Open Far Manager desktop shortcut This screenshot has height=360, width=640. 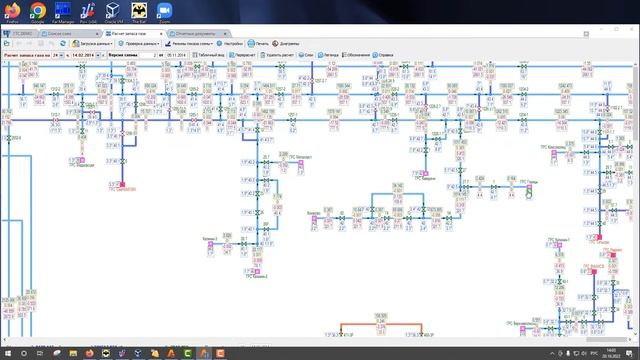[63, 12]
